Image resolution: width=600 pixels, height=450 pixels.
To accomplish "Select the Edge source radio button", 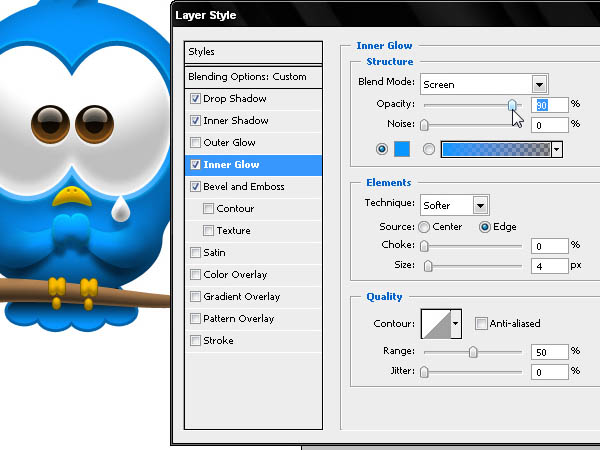I will coord(484,227).
